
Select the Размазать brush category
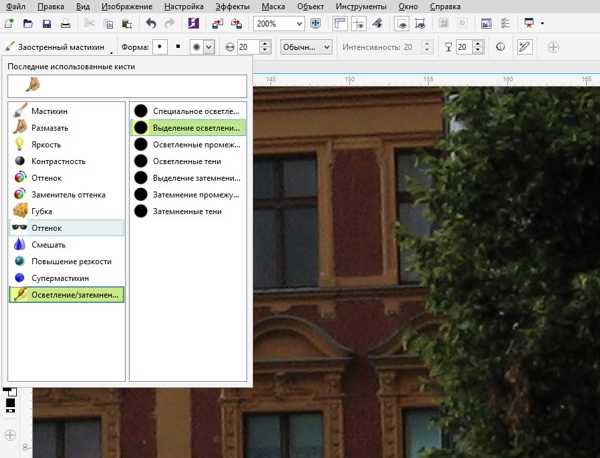(67, 128)
